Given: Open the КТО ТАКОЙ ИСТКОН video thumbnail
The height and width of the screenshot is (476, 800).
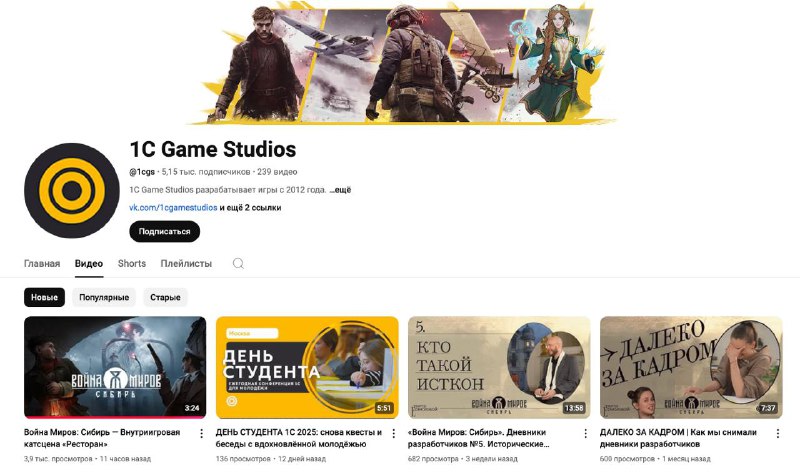Looking at the screenshot, I should (x=499, y=367).
